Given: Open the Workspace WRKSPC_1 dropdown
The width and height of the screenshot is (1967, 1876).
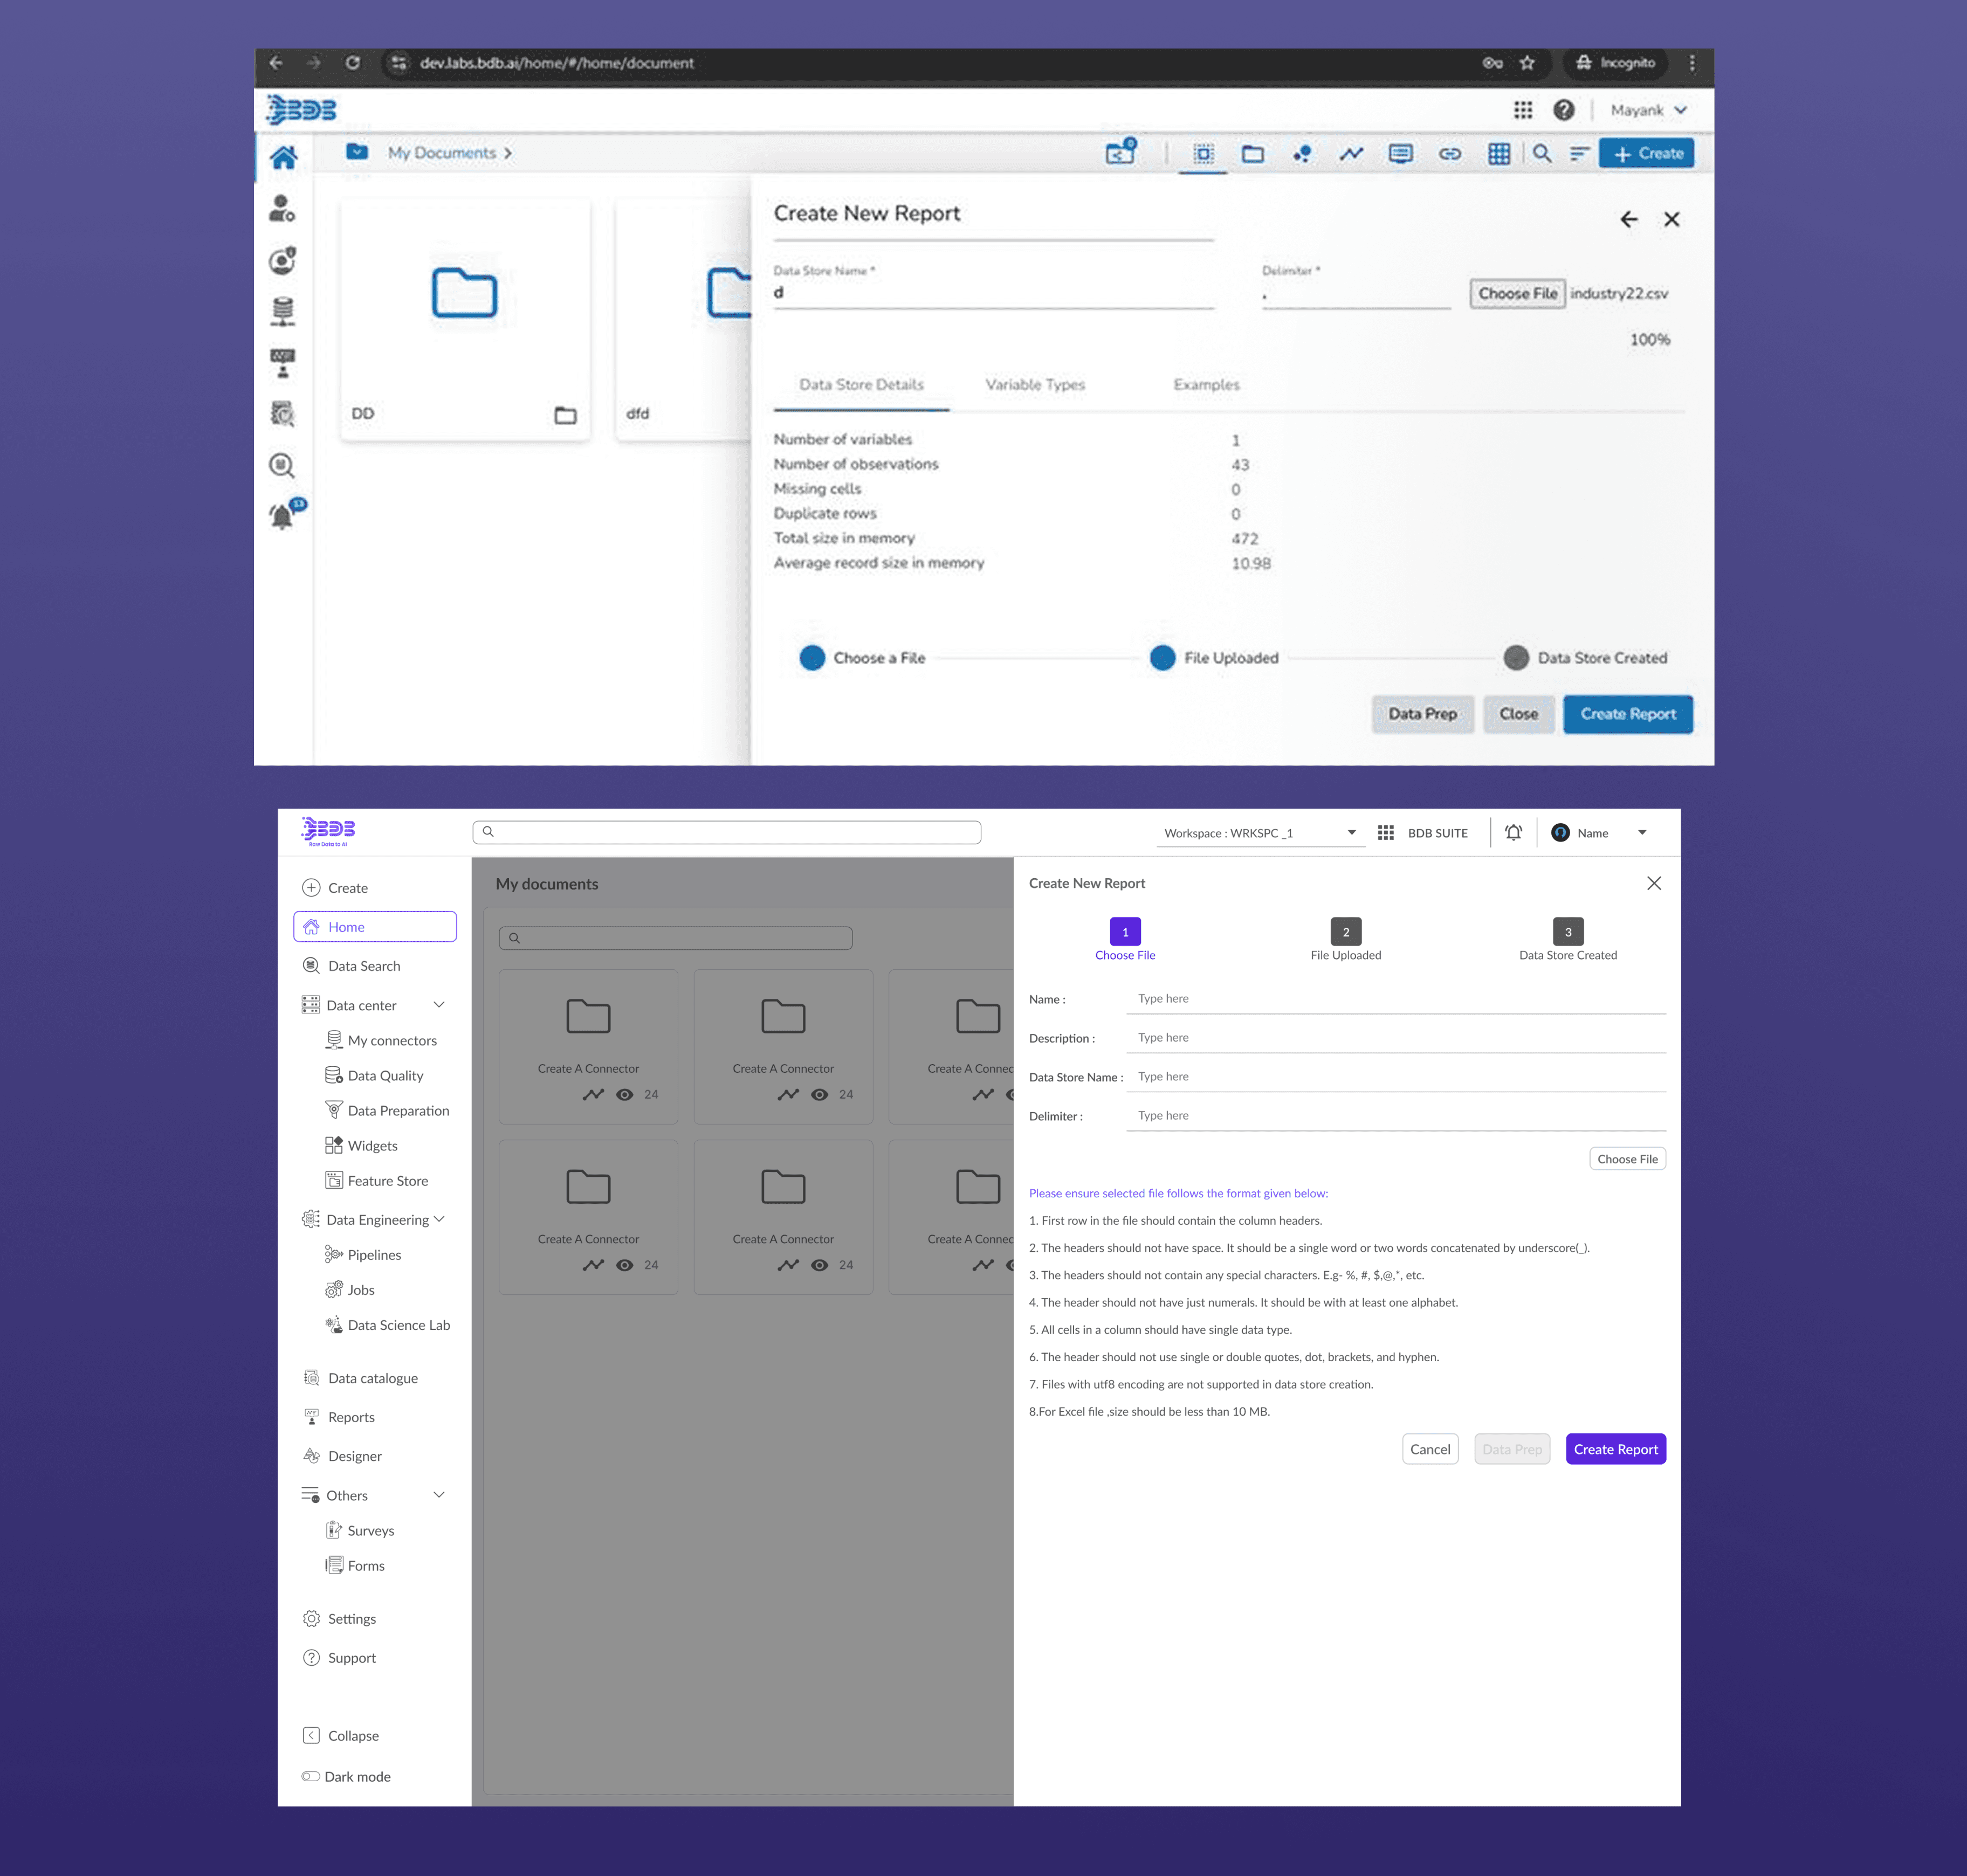Looking at the screenshot, I should (1260, 833).
